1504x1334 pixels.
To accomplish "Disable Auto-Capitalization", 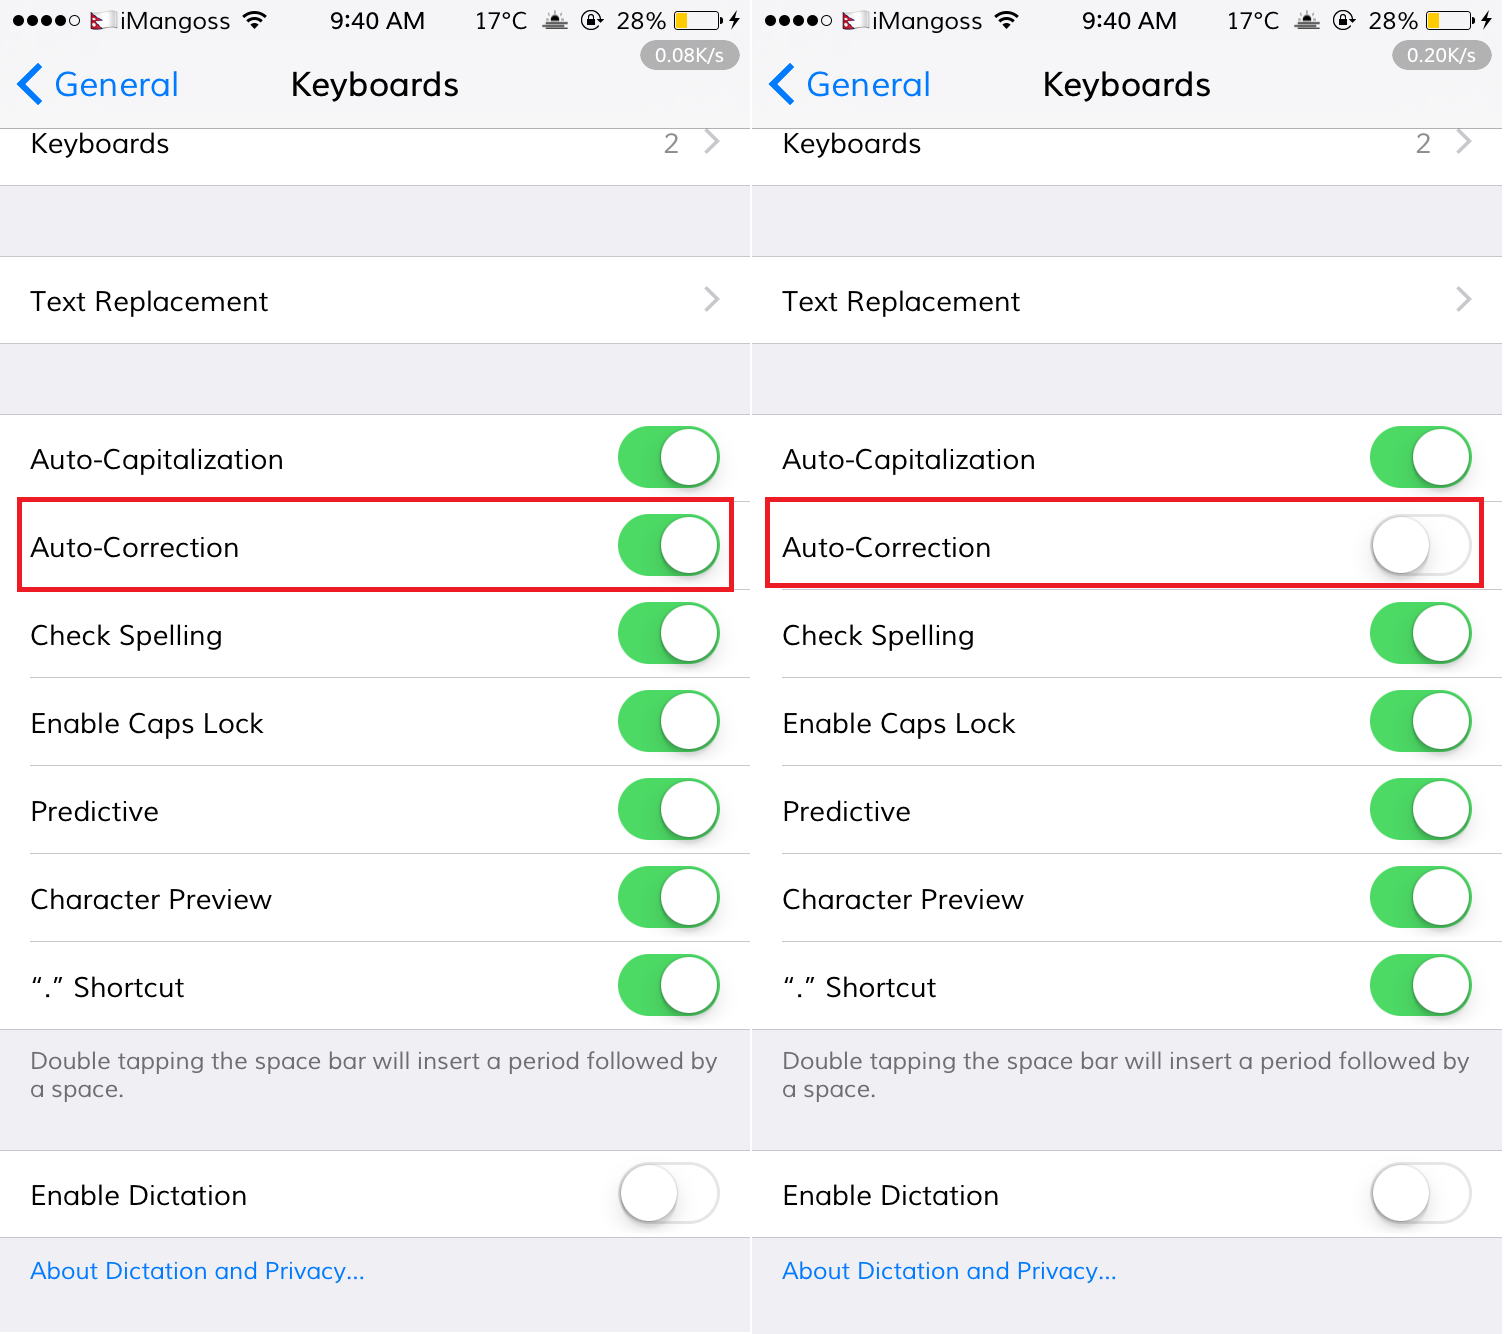I will pyautogui.click(x=667, y=457).
